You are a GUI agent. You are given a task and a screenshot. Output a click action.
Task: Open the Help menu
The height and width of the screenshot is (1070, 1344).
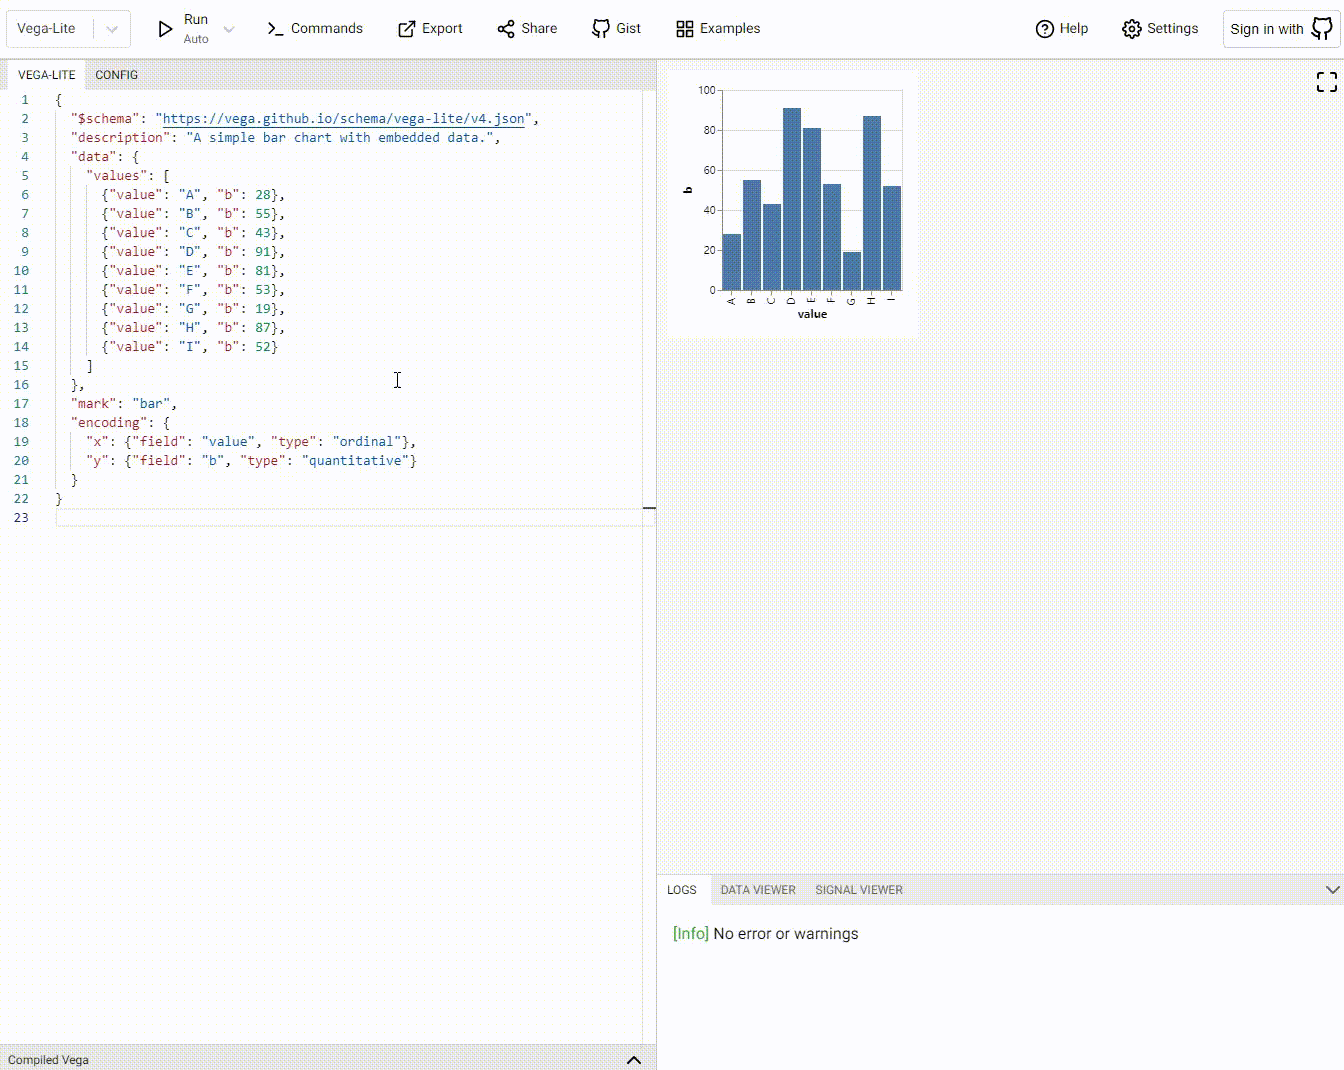pyautogui.click(x=1062, y=29)
